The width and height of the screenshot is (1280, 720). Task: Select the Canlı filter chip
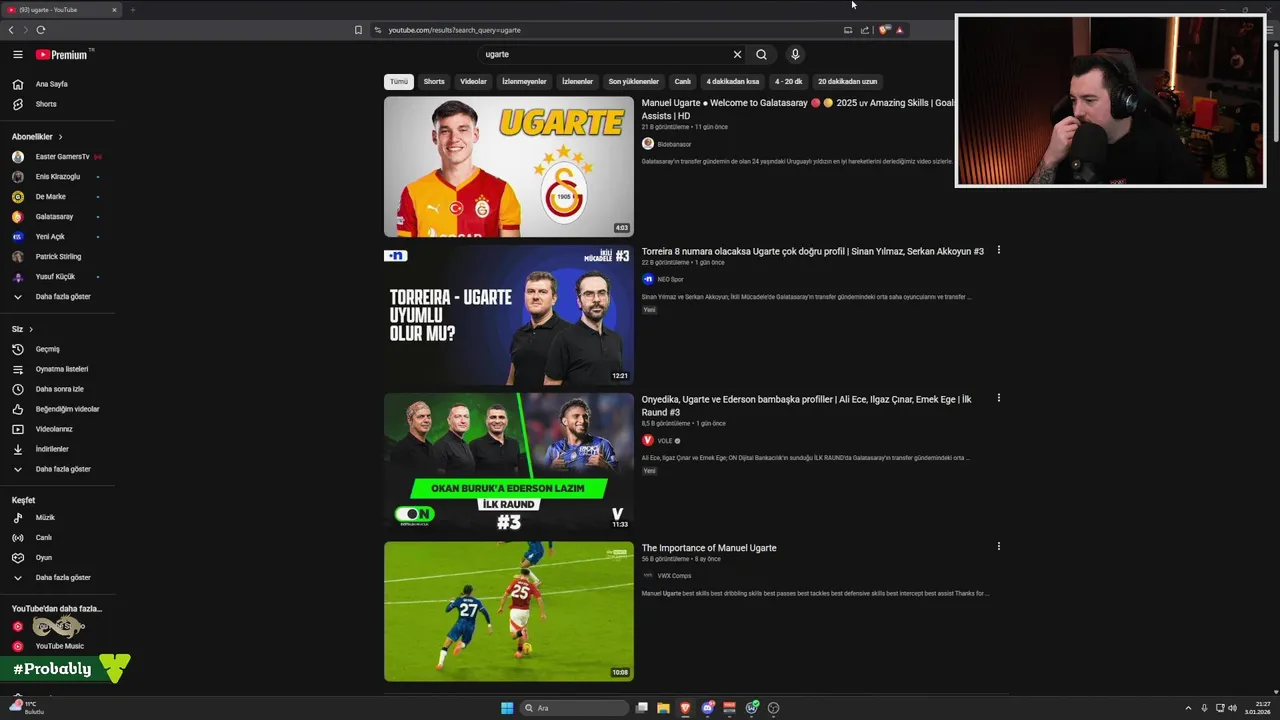(x=683, y=82)
